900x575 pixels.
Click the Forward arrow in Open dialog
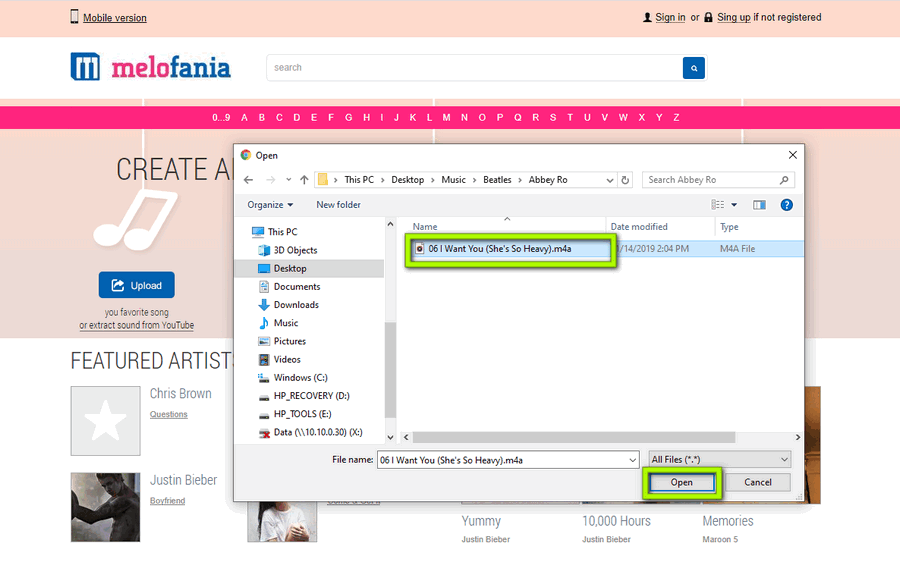coord(270,180)
